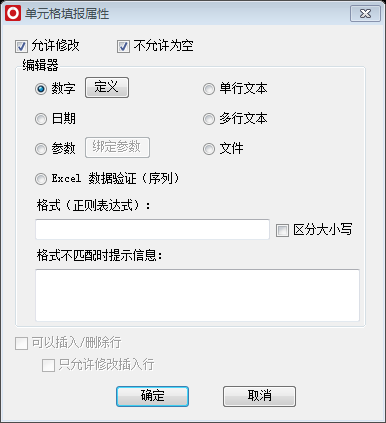Click the 绑定参数 button
Screen dimensions: 386x423
(117, 147)
